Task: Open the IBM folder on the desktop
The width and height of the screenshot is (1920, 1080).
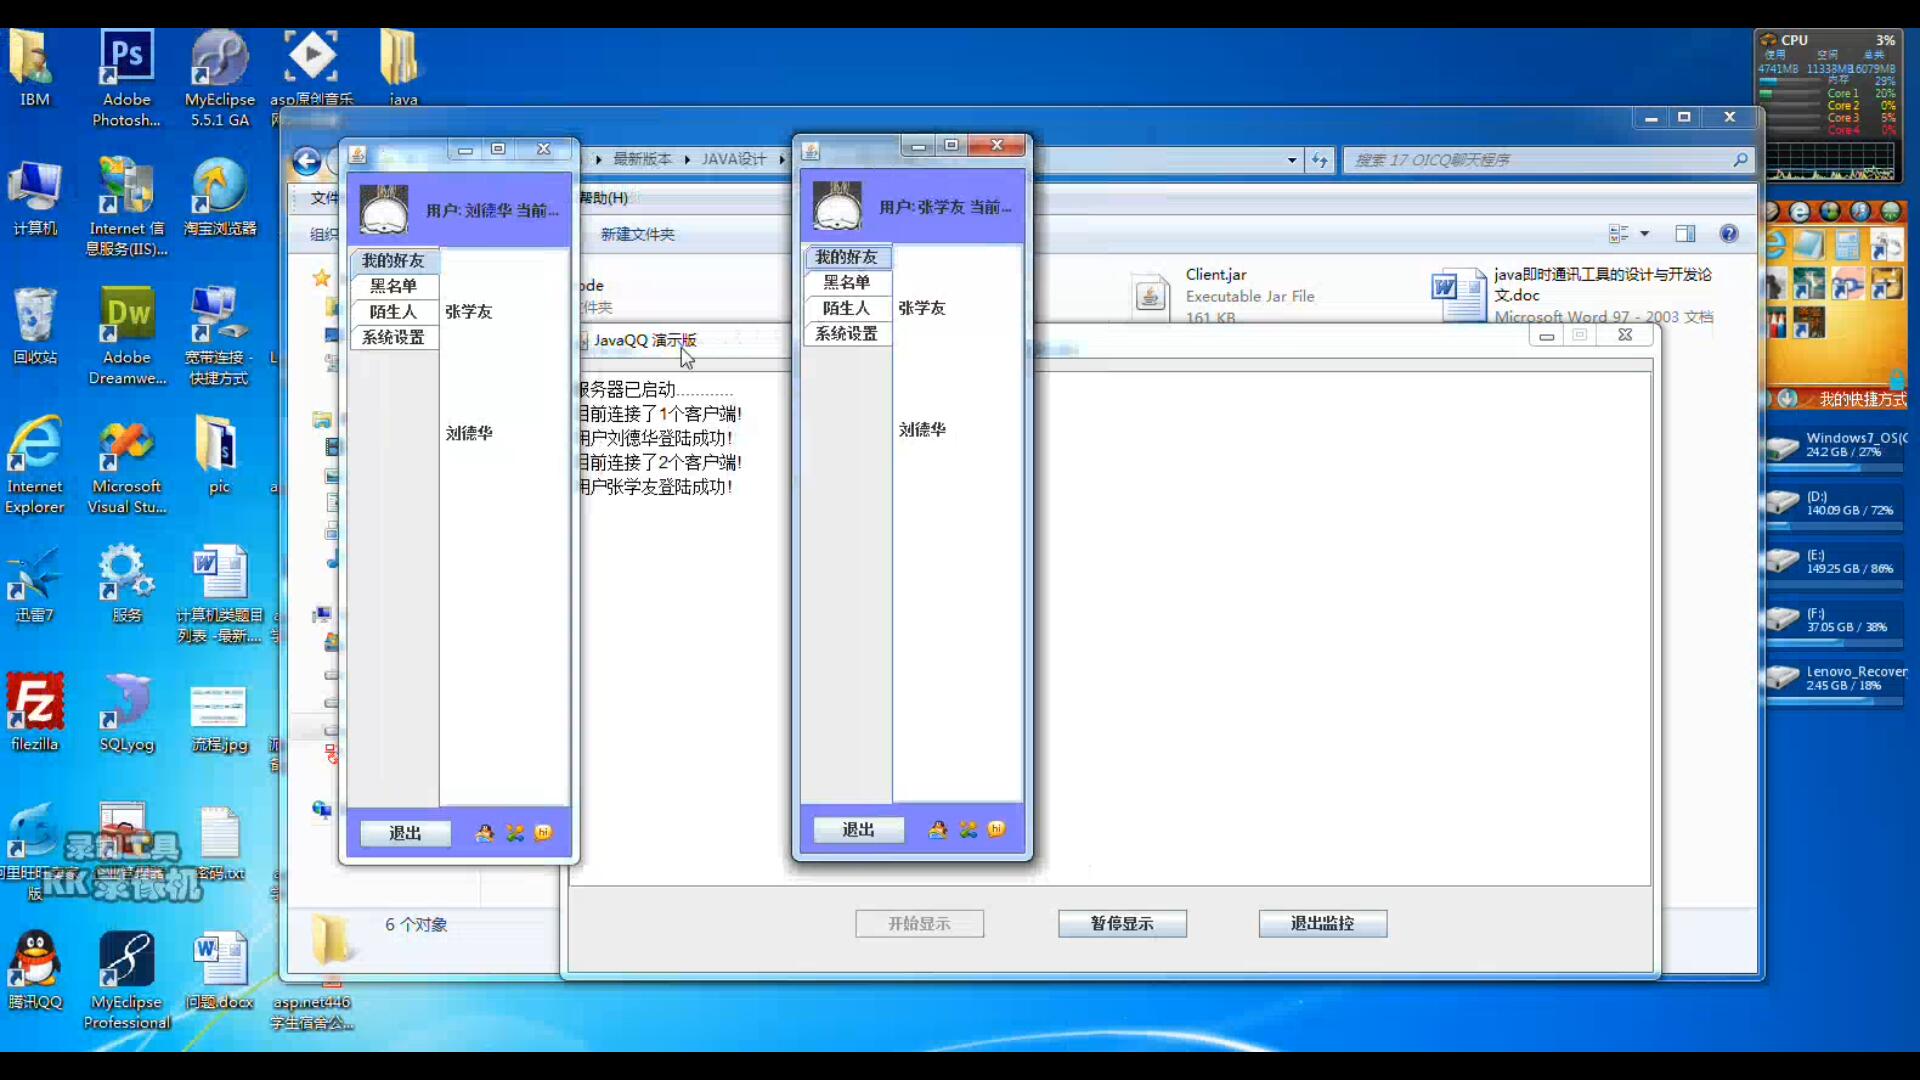Action: coord(34,68)
